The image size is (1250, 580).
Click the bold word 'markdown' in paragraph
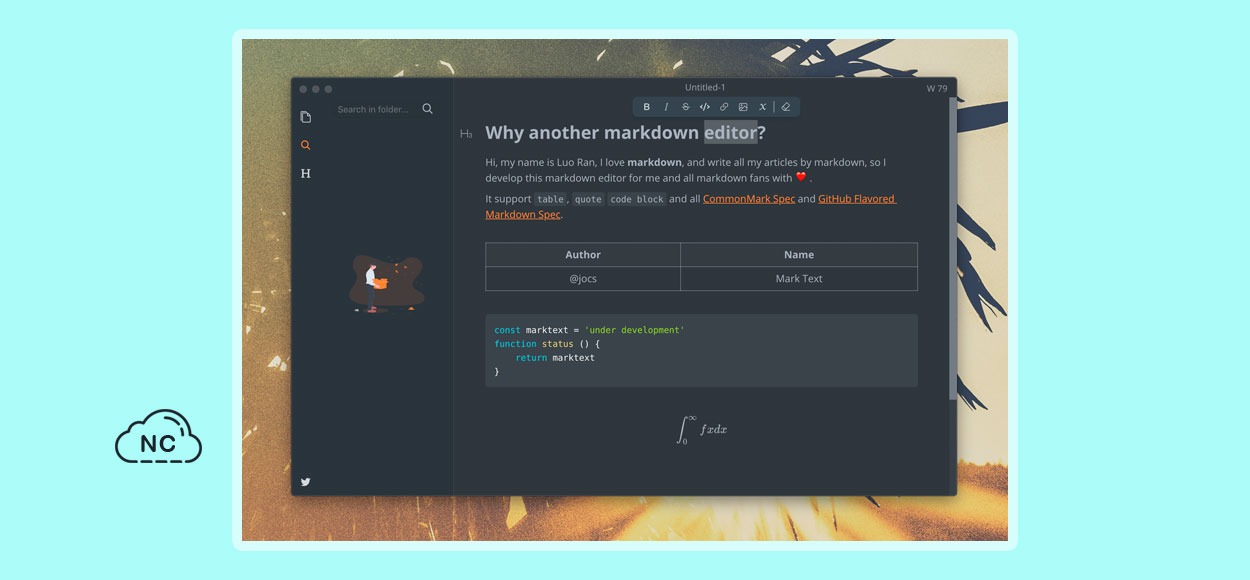coord(655,162)
